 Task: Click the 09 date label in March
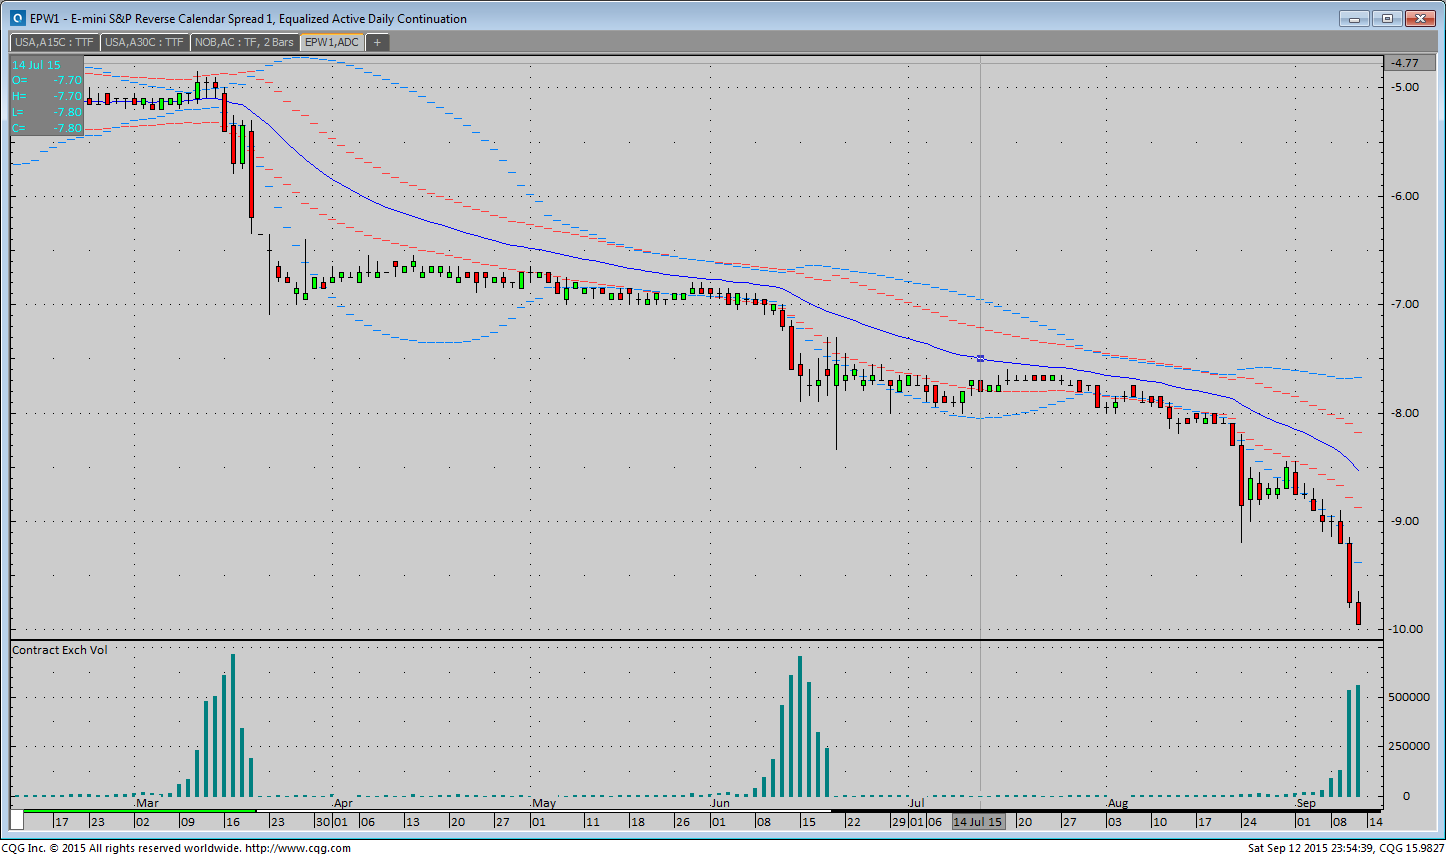click(187, 822)
